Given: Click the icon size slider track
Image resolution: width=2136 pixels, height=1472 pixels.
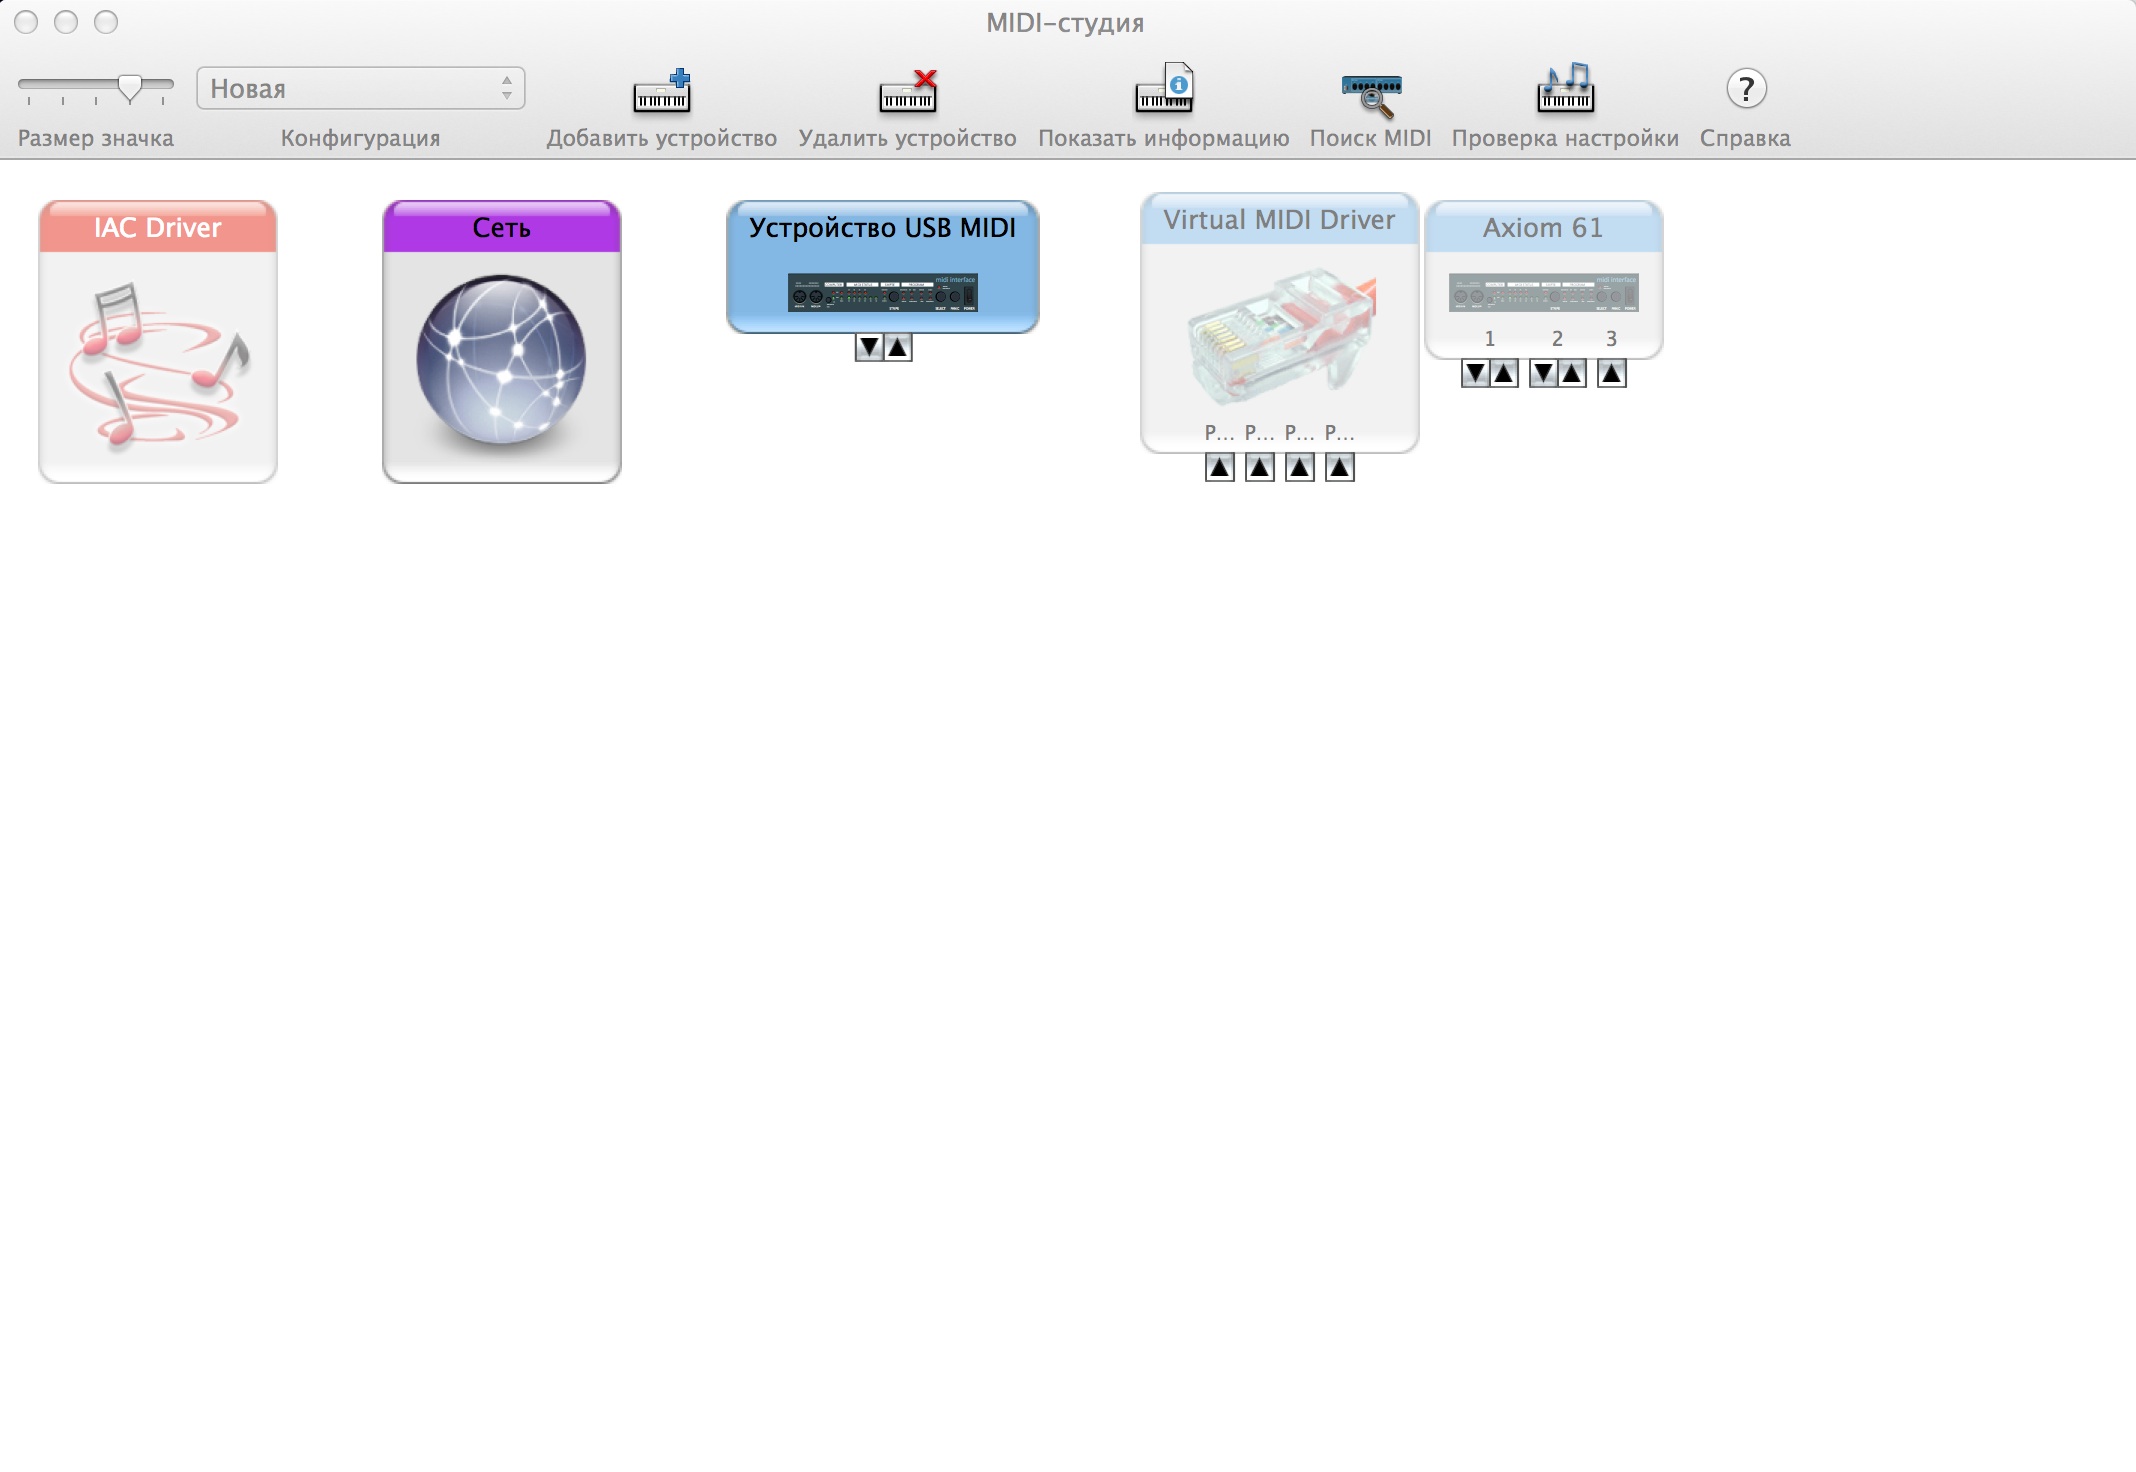Looking at the screenshot, I should [96, 87].
